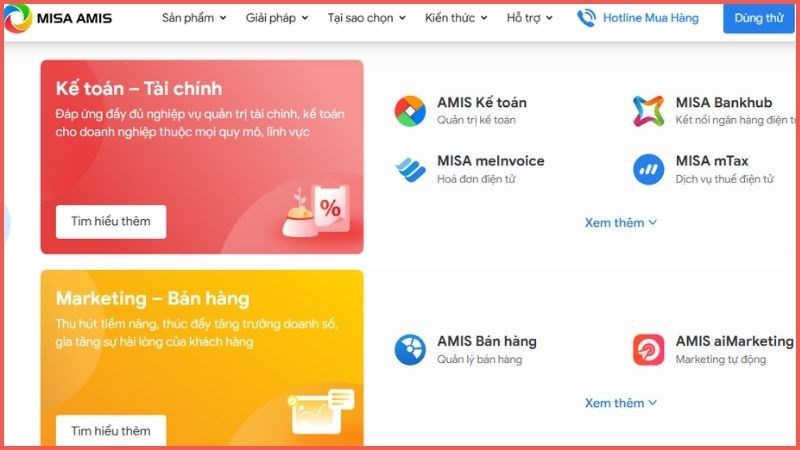Select the MISA Bankhub star icon
The height and width of the screenshot is (450, 800).
648,111
